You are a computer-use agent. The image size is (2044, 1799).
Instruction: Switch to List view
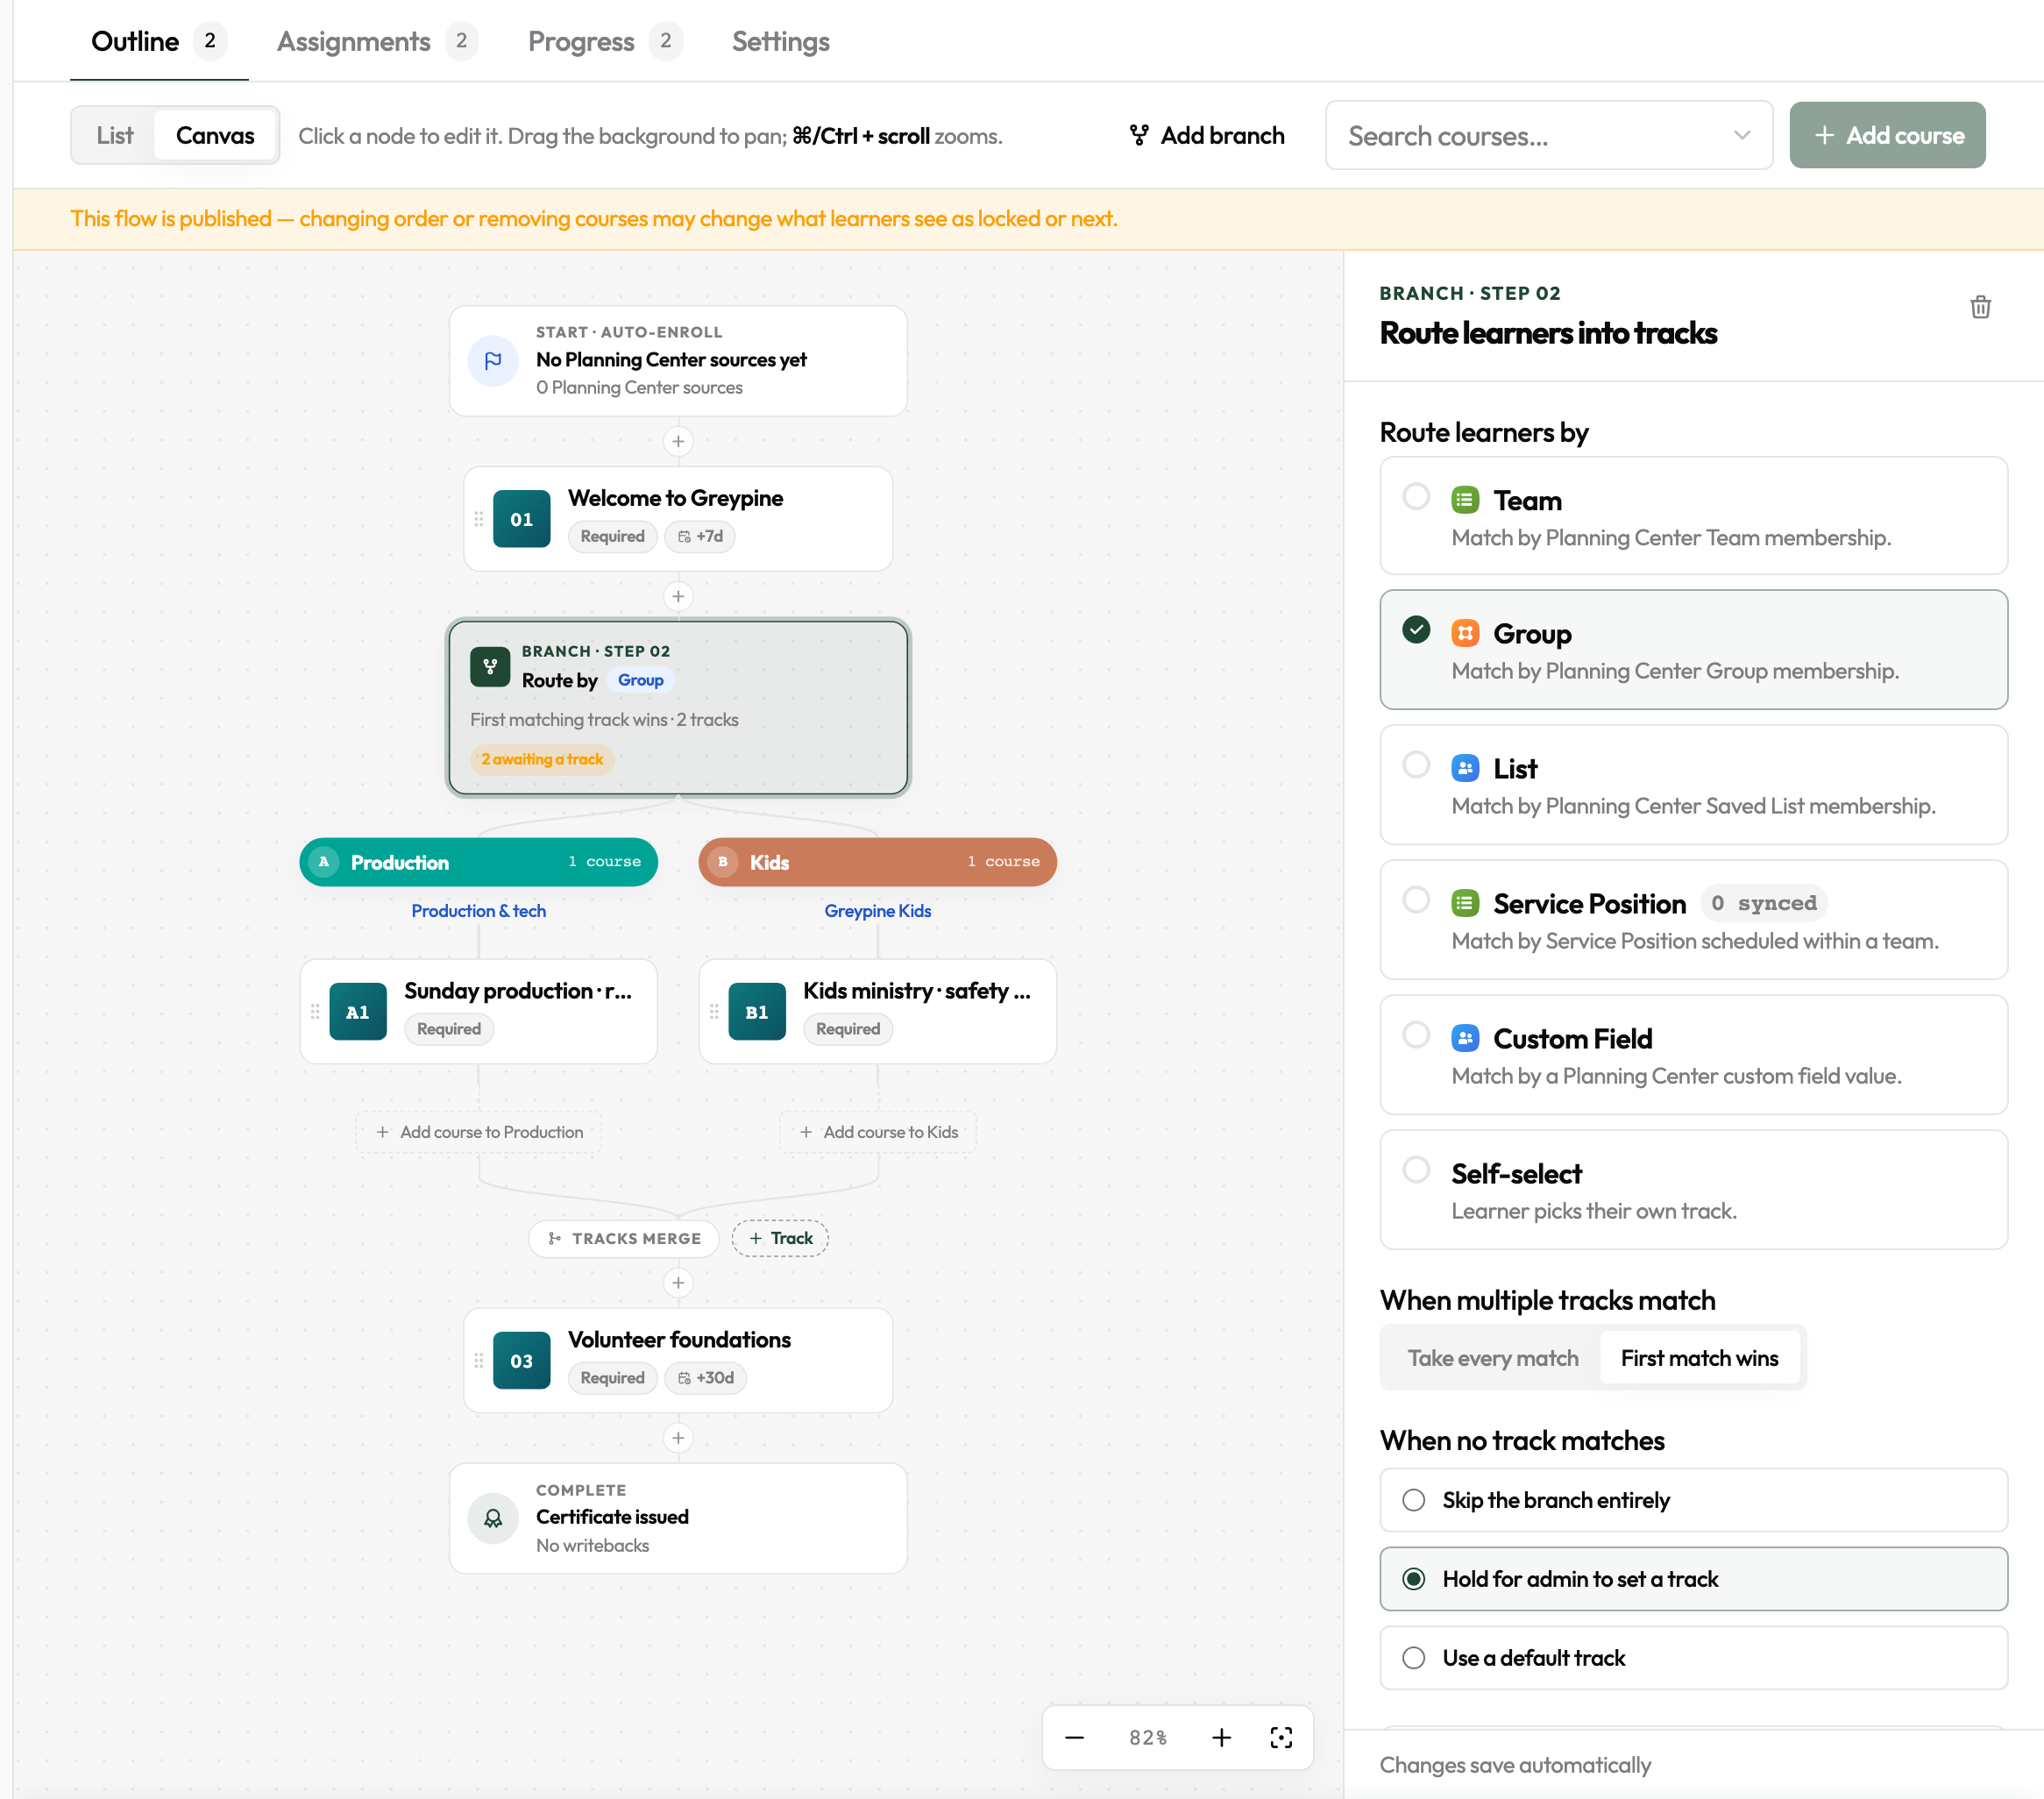coord(114,135)
